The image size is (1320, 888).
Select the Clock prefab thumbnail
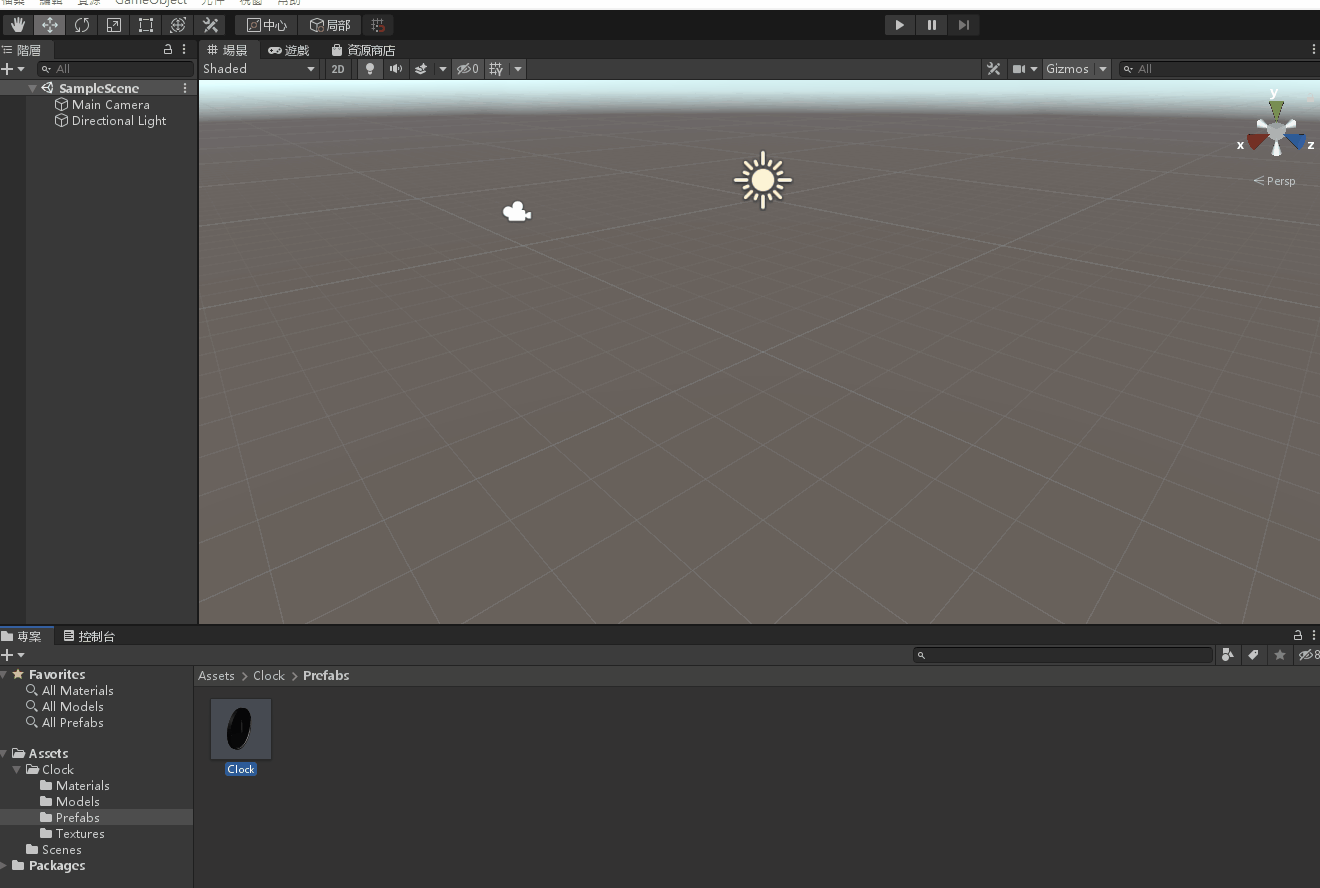pyautogui.click(x=241, y=729)
